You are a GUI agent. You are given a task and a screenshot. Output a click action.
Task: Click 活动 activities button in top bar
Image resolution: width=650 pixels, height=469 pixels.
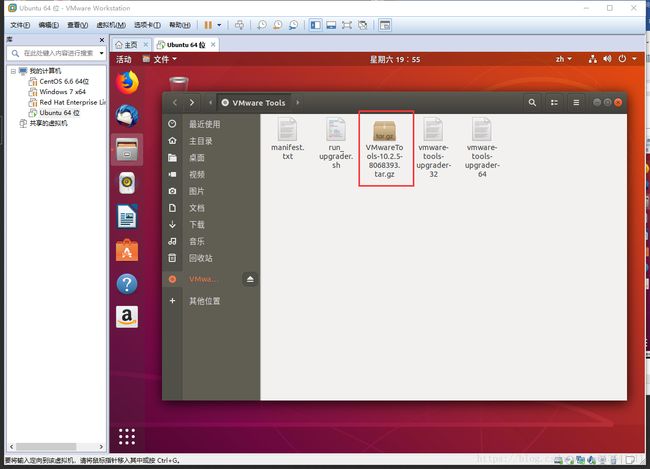[124, 59]
